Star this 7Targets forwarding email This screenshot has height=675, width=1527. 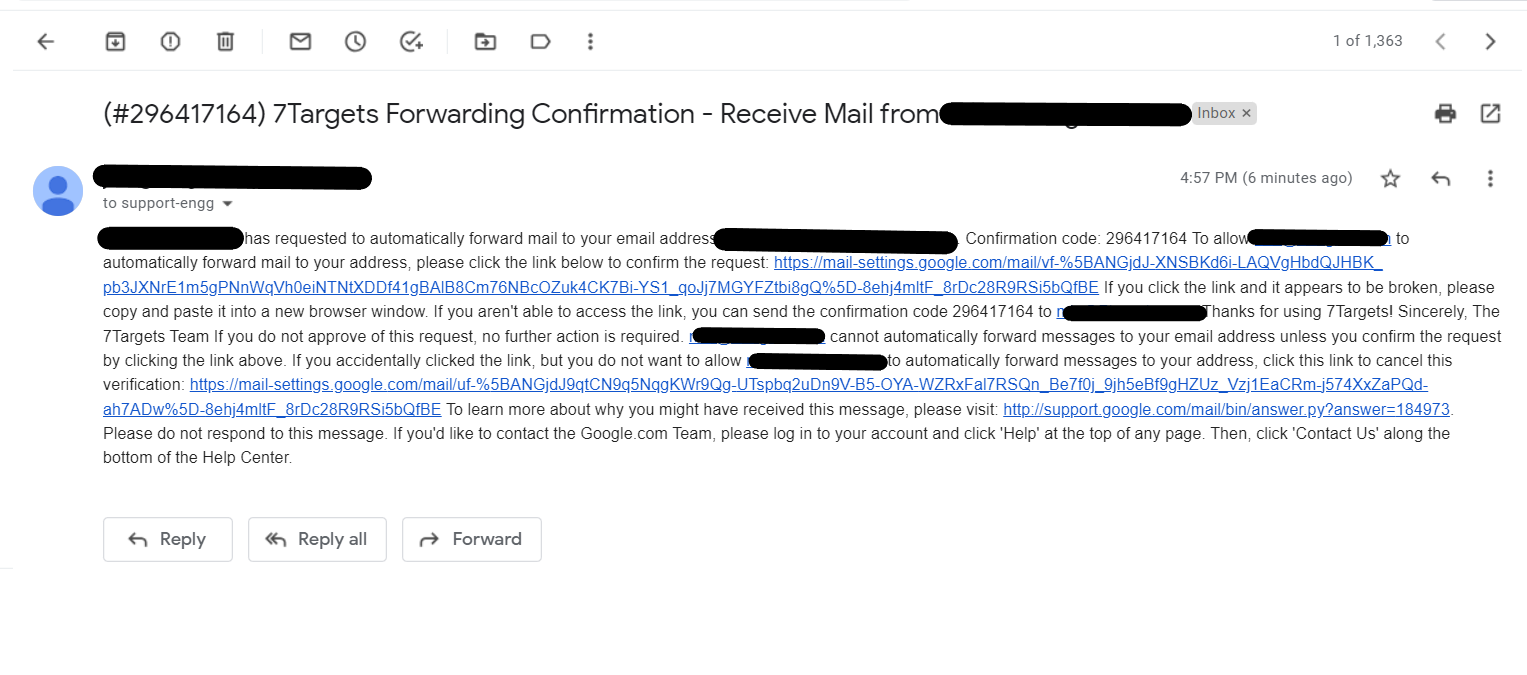1390,179
